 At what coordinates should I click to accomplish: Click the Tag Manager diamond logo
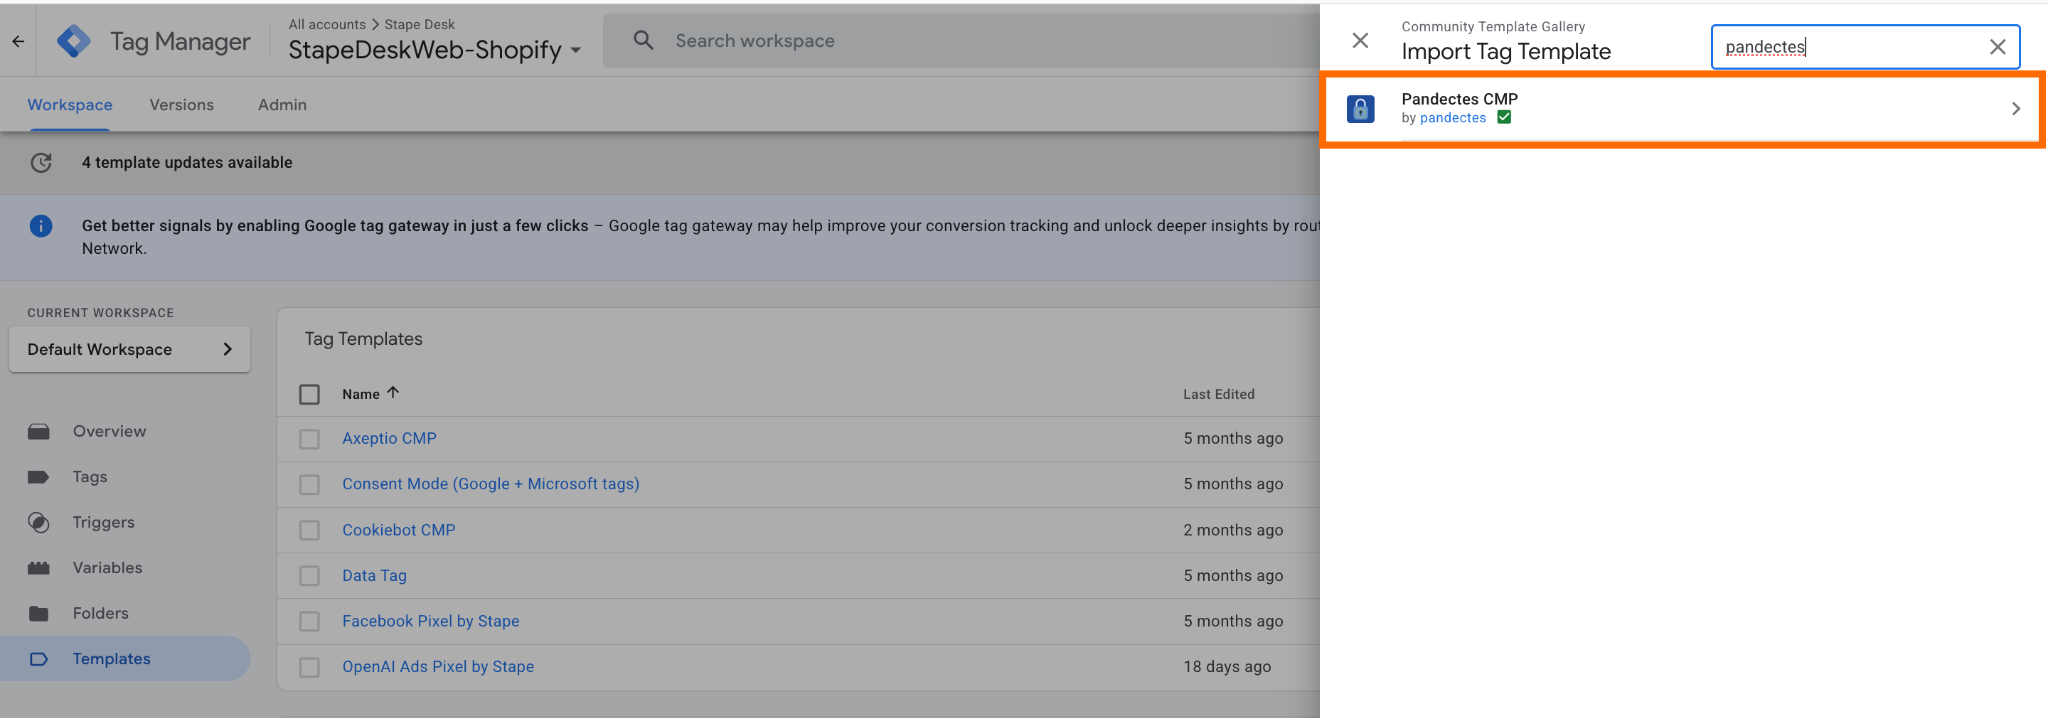(74, 41)
